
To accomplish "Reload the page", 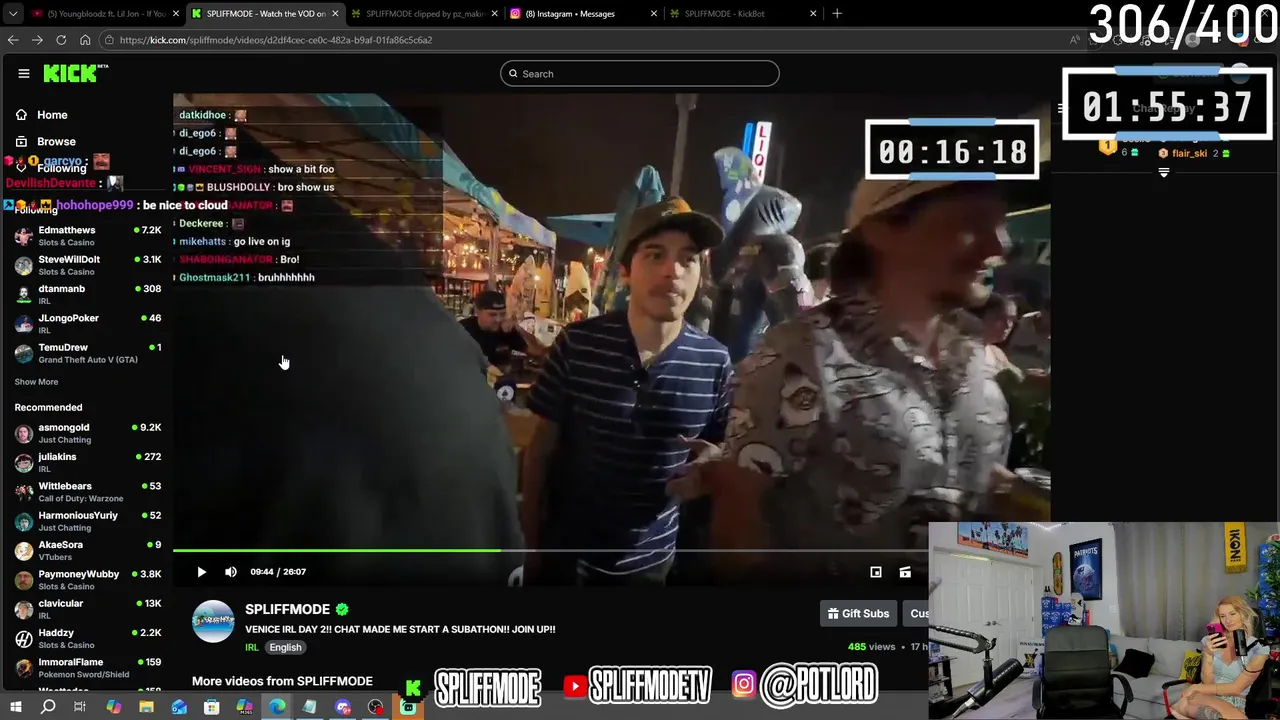I will [x=61, y=40].
